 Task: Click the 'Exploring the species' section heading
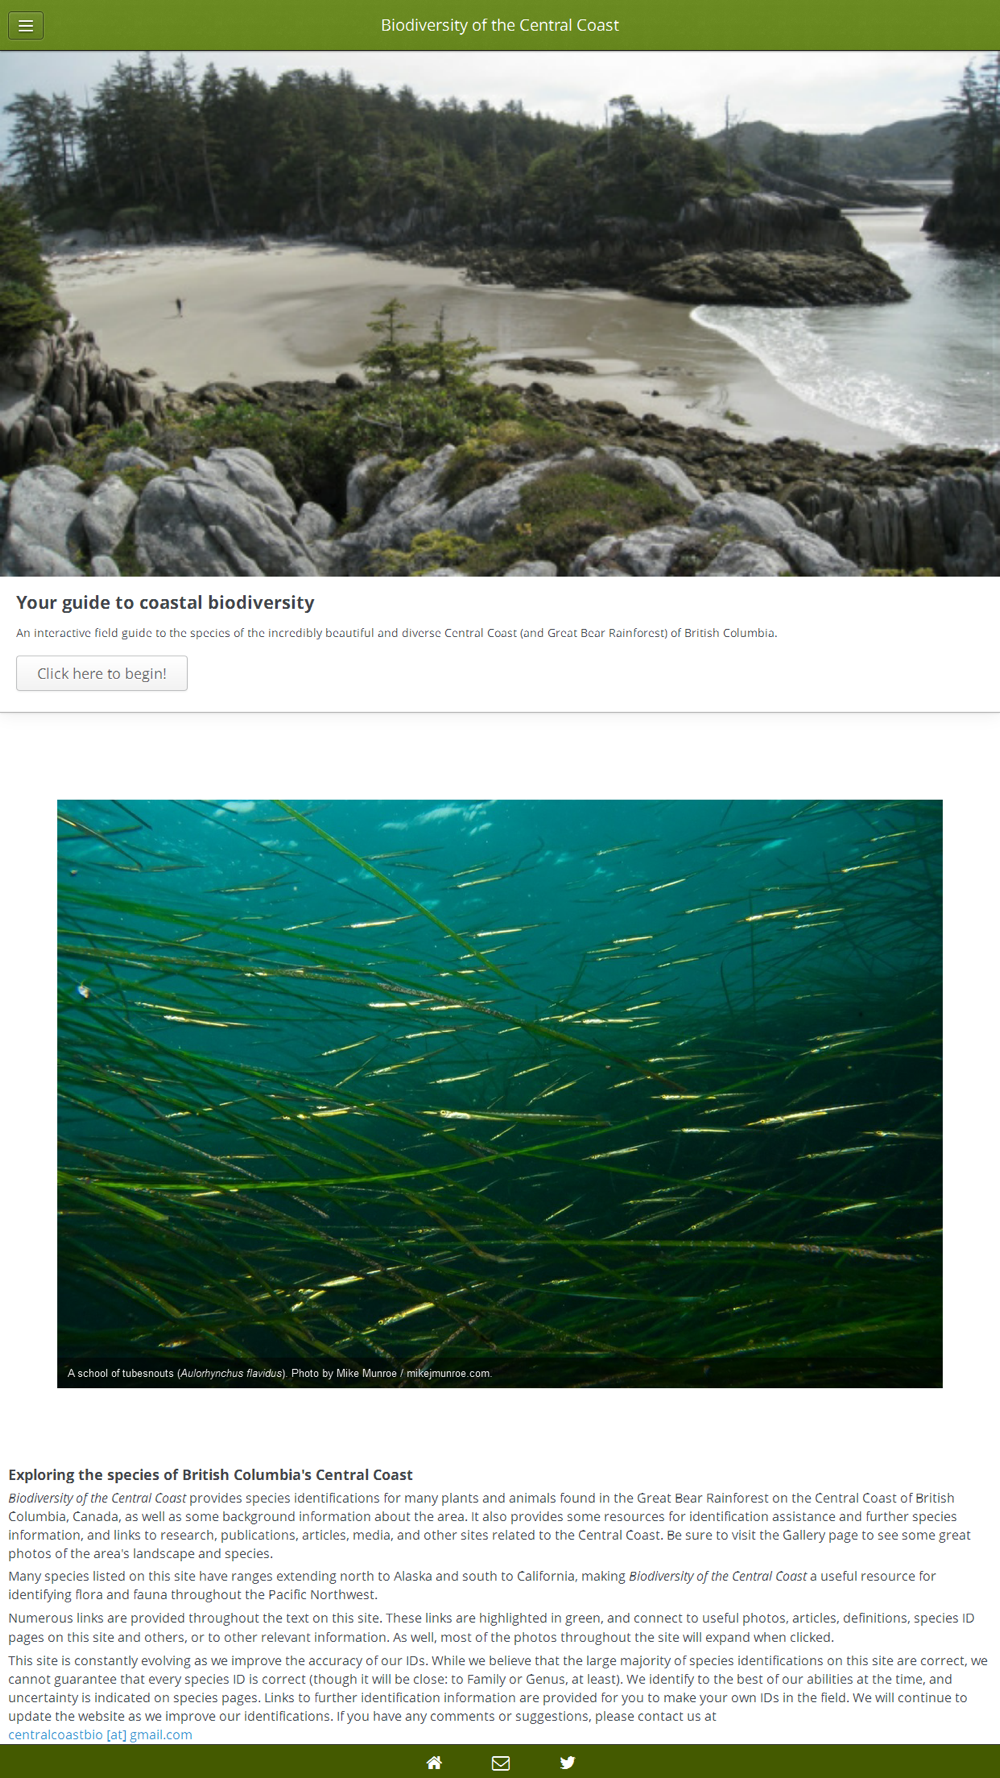click(x=210, y=1474)
